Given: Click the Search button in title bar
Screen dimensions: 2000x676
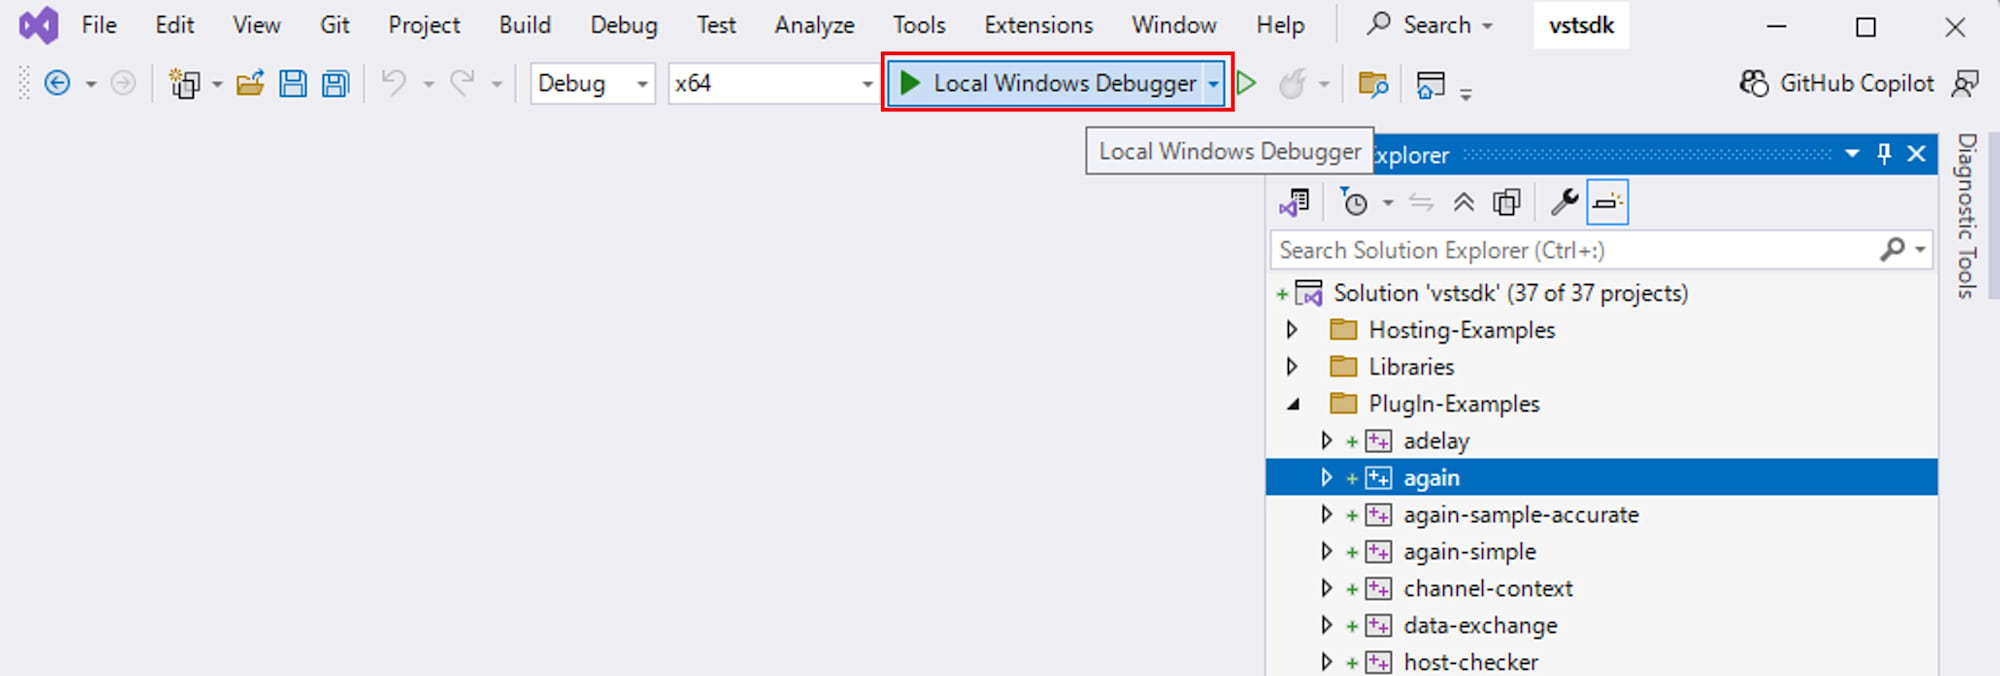Looking at the screenshot, I should (1430, 25).
